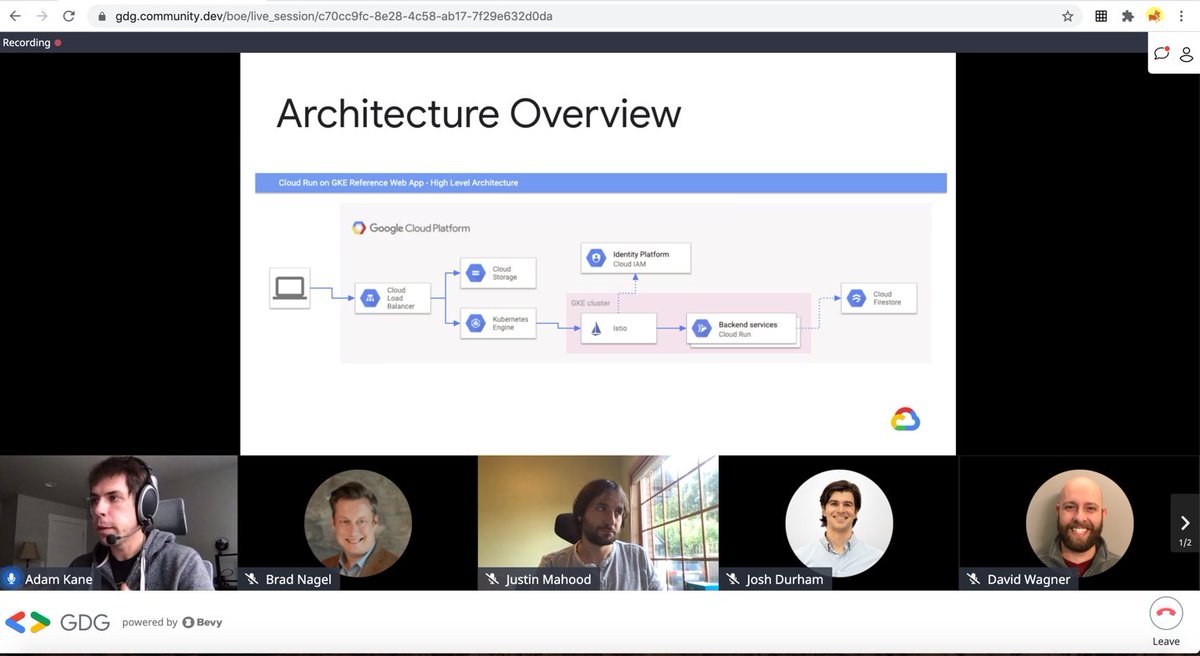
Task: Click the browser profile avatar icon
Action: (x=1155, y=15)
